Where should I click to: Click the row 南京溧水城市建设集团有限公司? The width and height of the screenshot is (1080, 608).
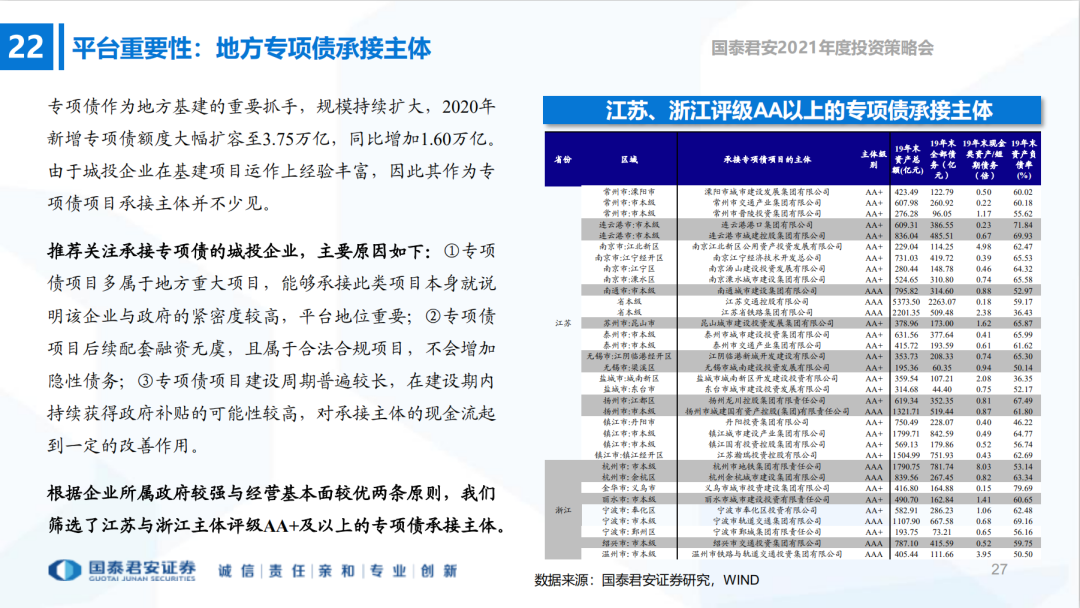[811, 280]
